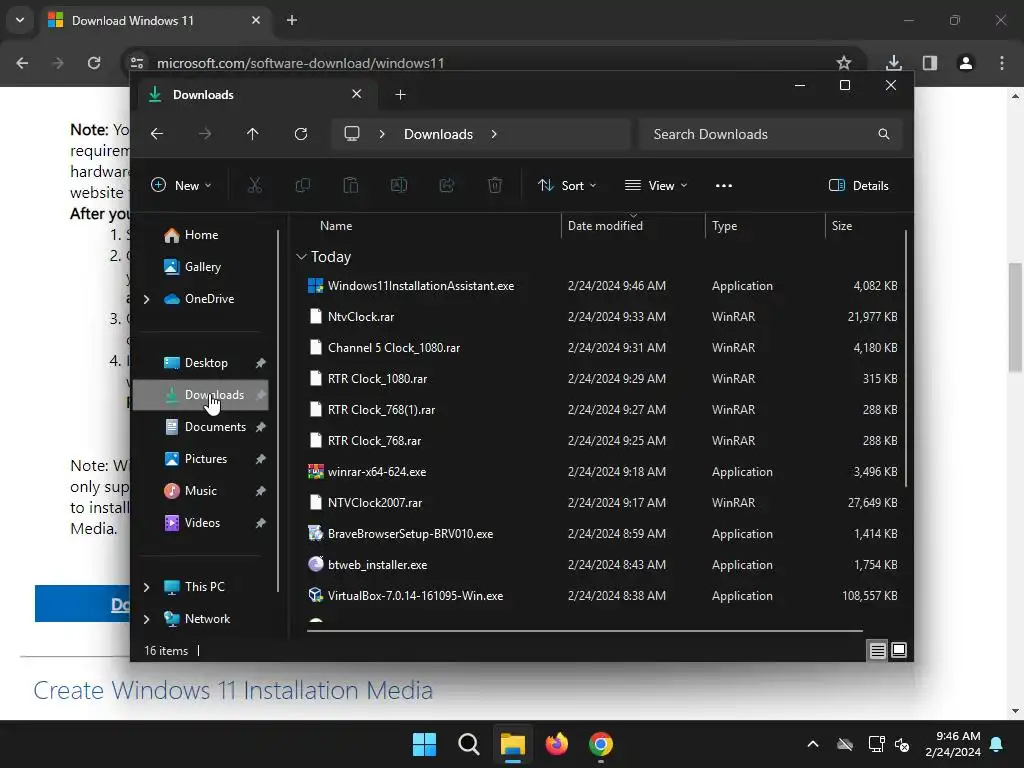The image size is (1024, 768).
Task: Click the Copy icon in Explorer toolbar
Action: [x=302, y=185]
